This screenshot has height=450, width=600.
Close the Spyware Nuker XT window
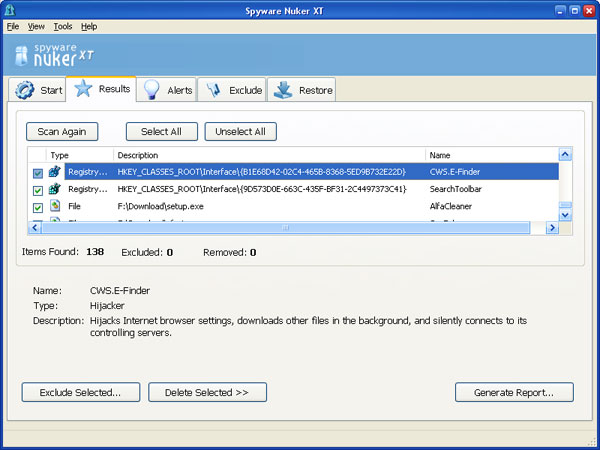tap(589, 11)
